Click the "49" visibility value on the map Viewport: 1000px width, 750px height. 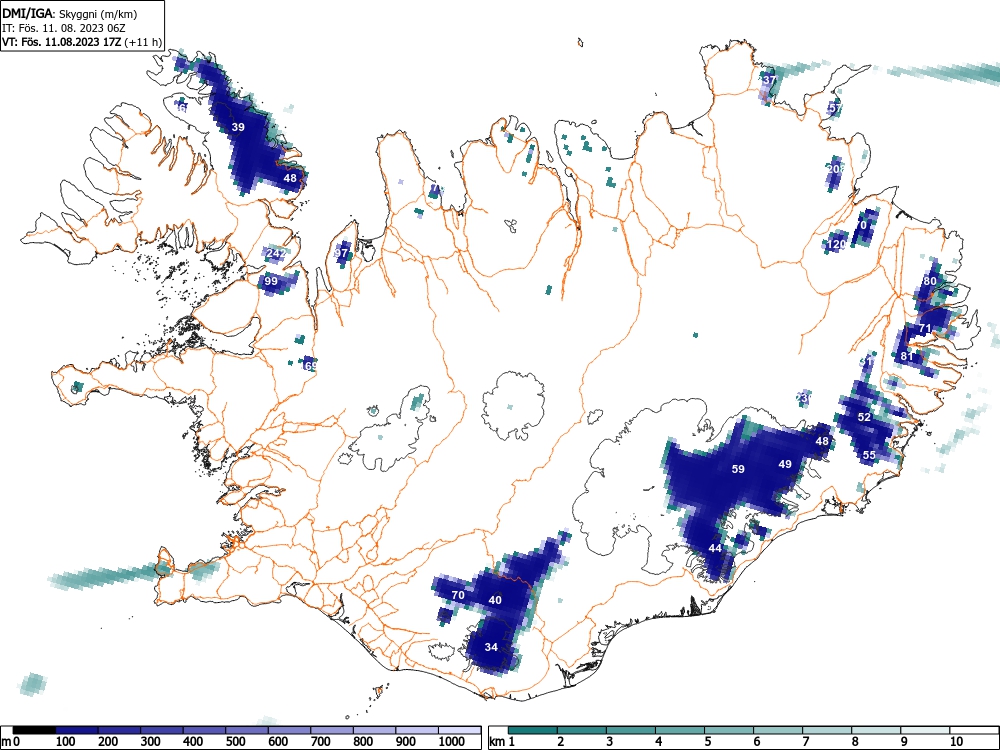pyautogui.click(x=785, y=464)
